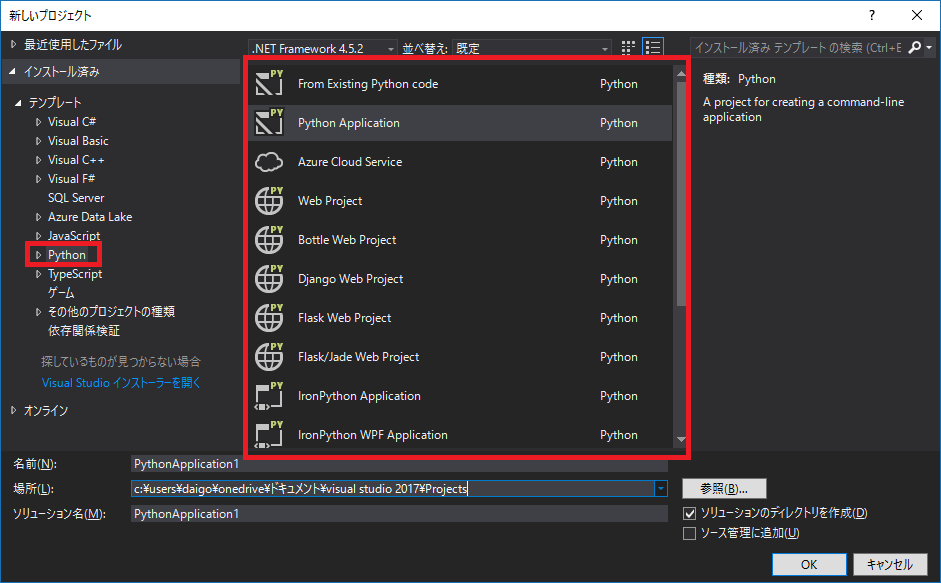Click the Python Application template icon
941x583 pixels.
[269, 122]
